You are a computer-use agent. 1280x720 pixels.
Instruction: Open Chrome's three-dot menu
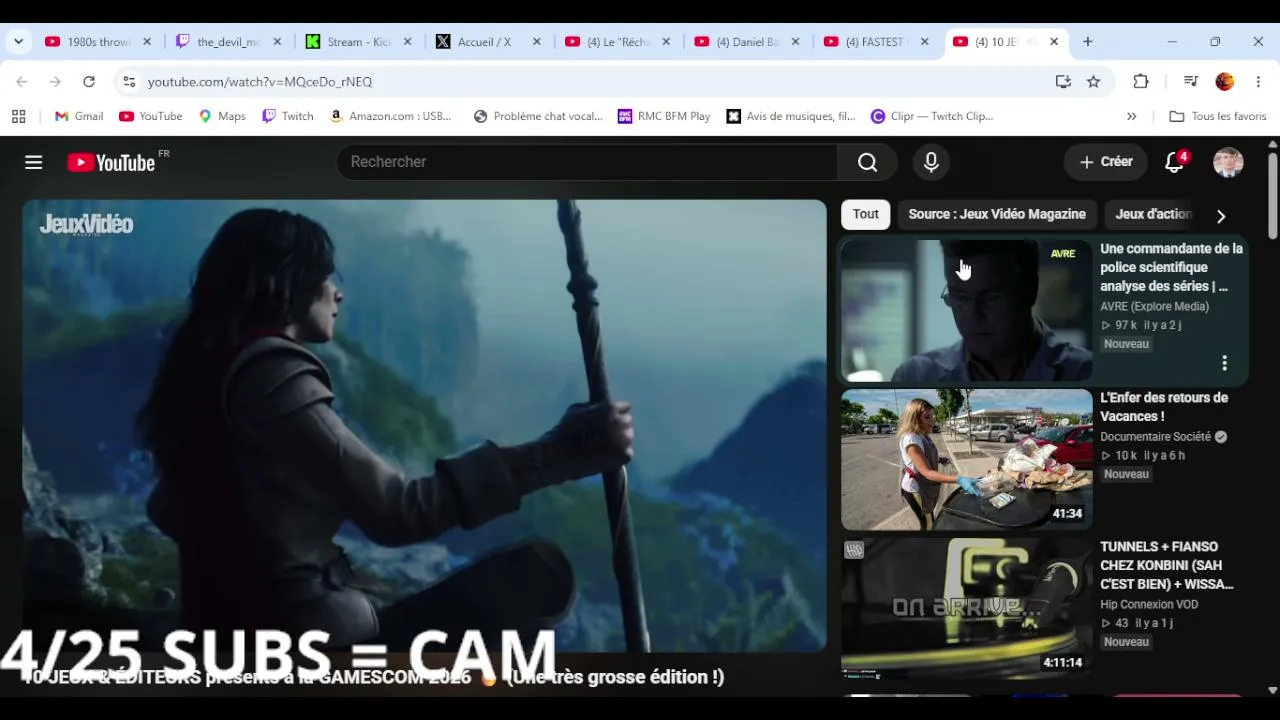pos(1258,82)
